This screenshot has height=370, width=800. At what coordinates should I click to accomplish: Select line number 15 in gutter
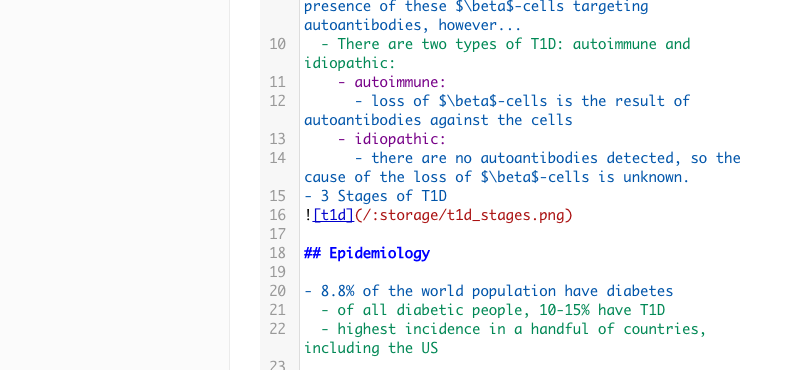point(278,196)
